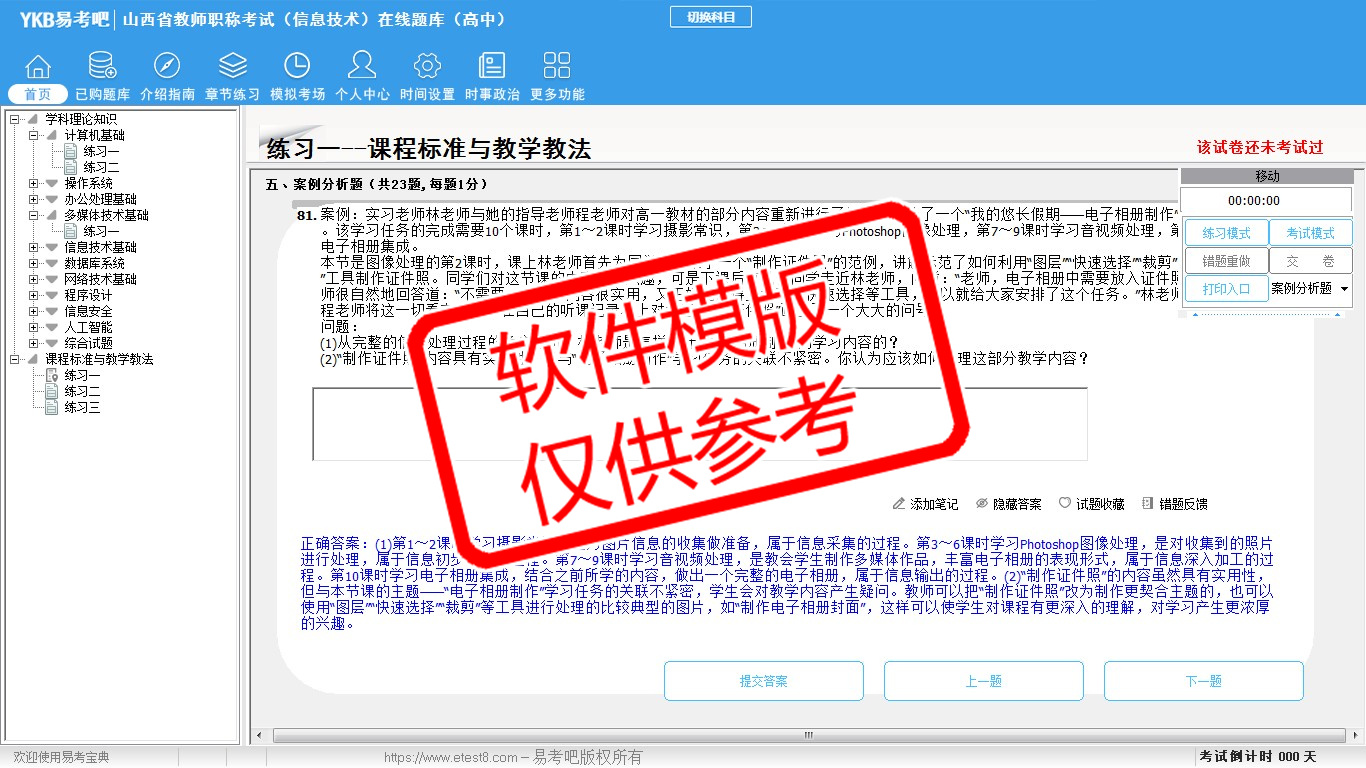Open 时事政治 newspaper icon
Viewport: 1366px width, 768px height.
(x=492, y=67)
